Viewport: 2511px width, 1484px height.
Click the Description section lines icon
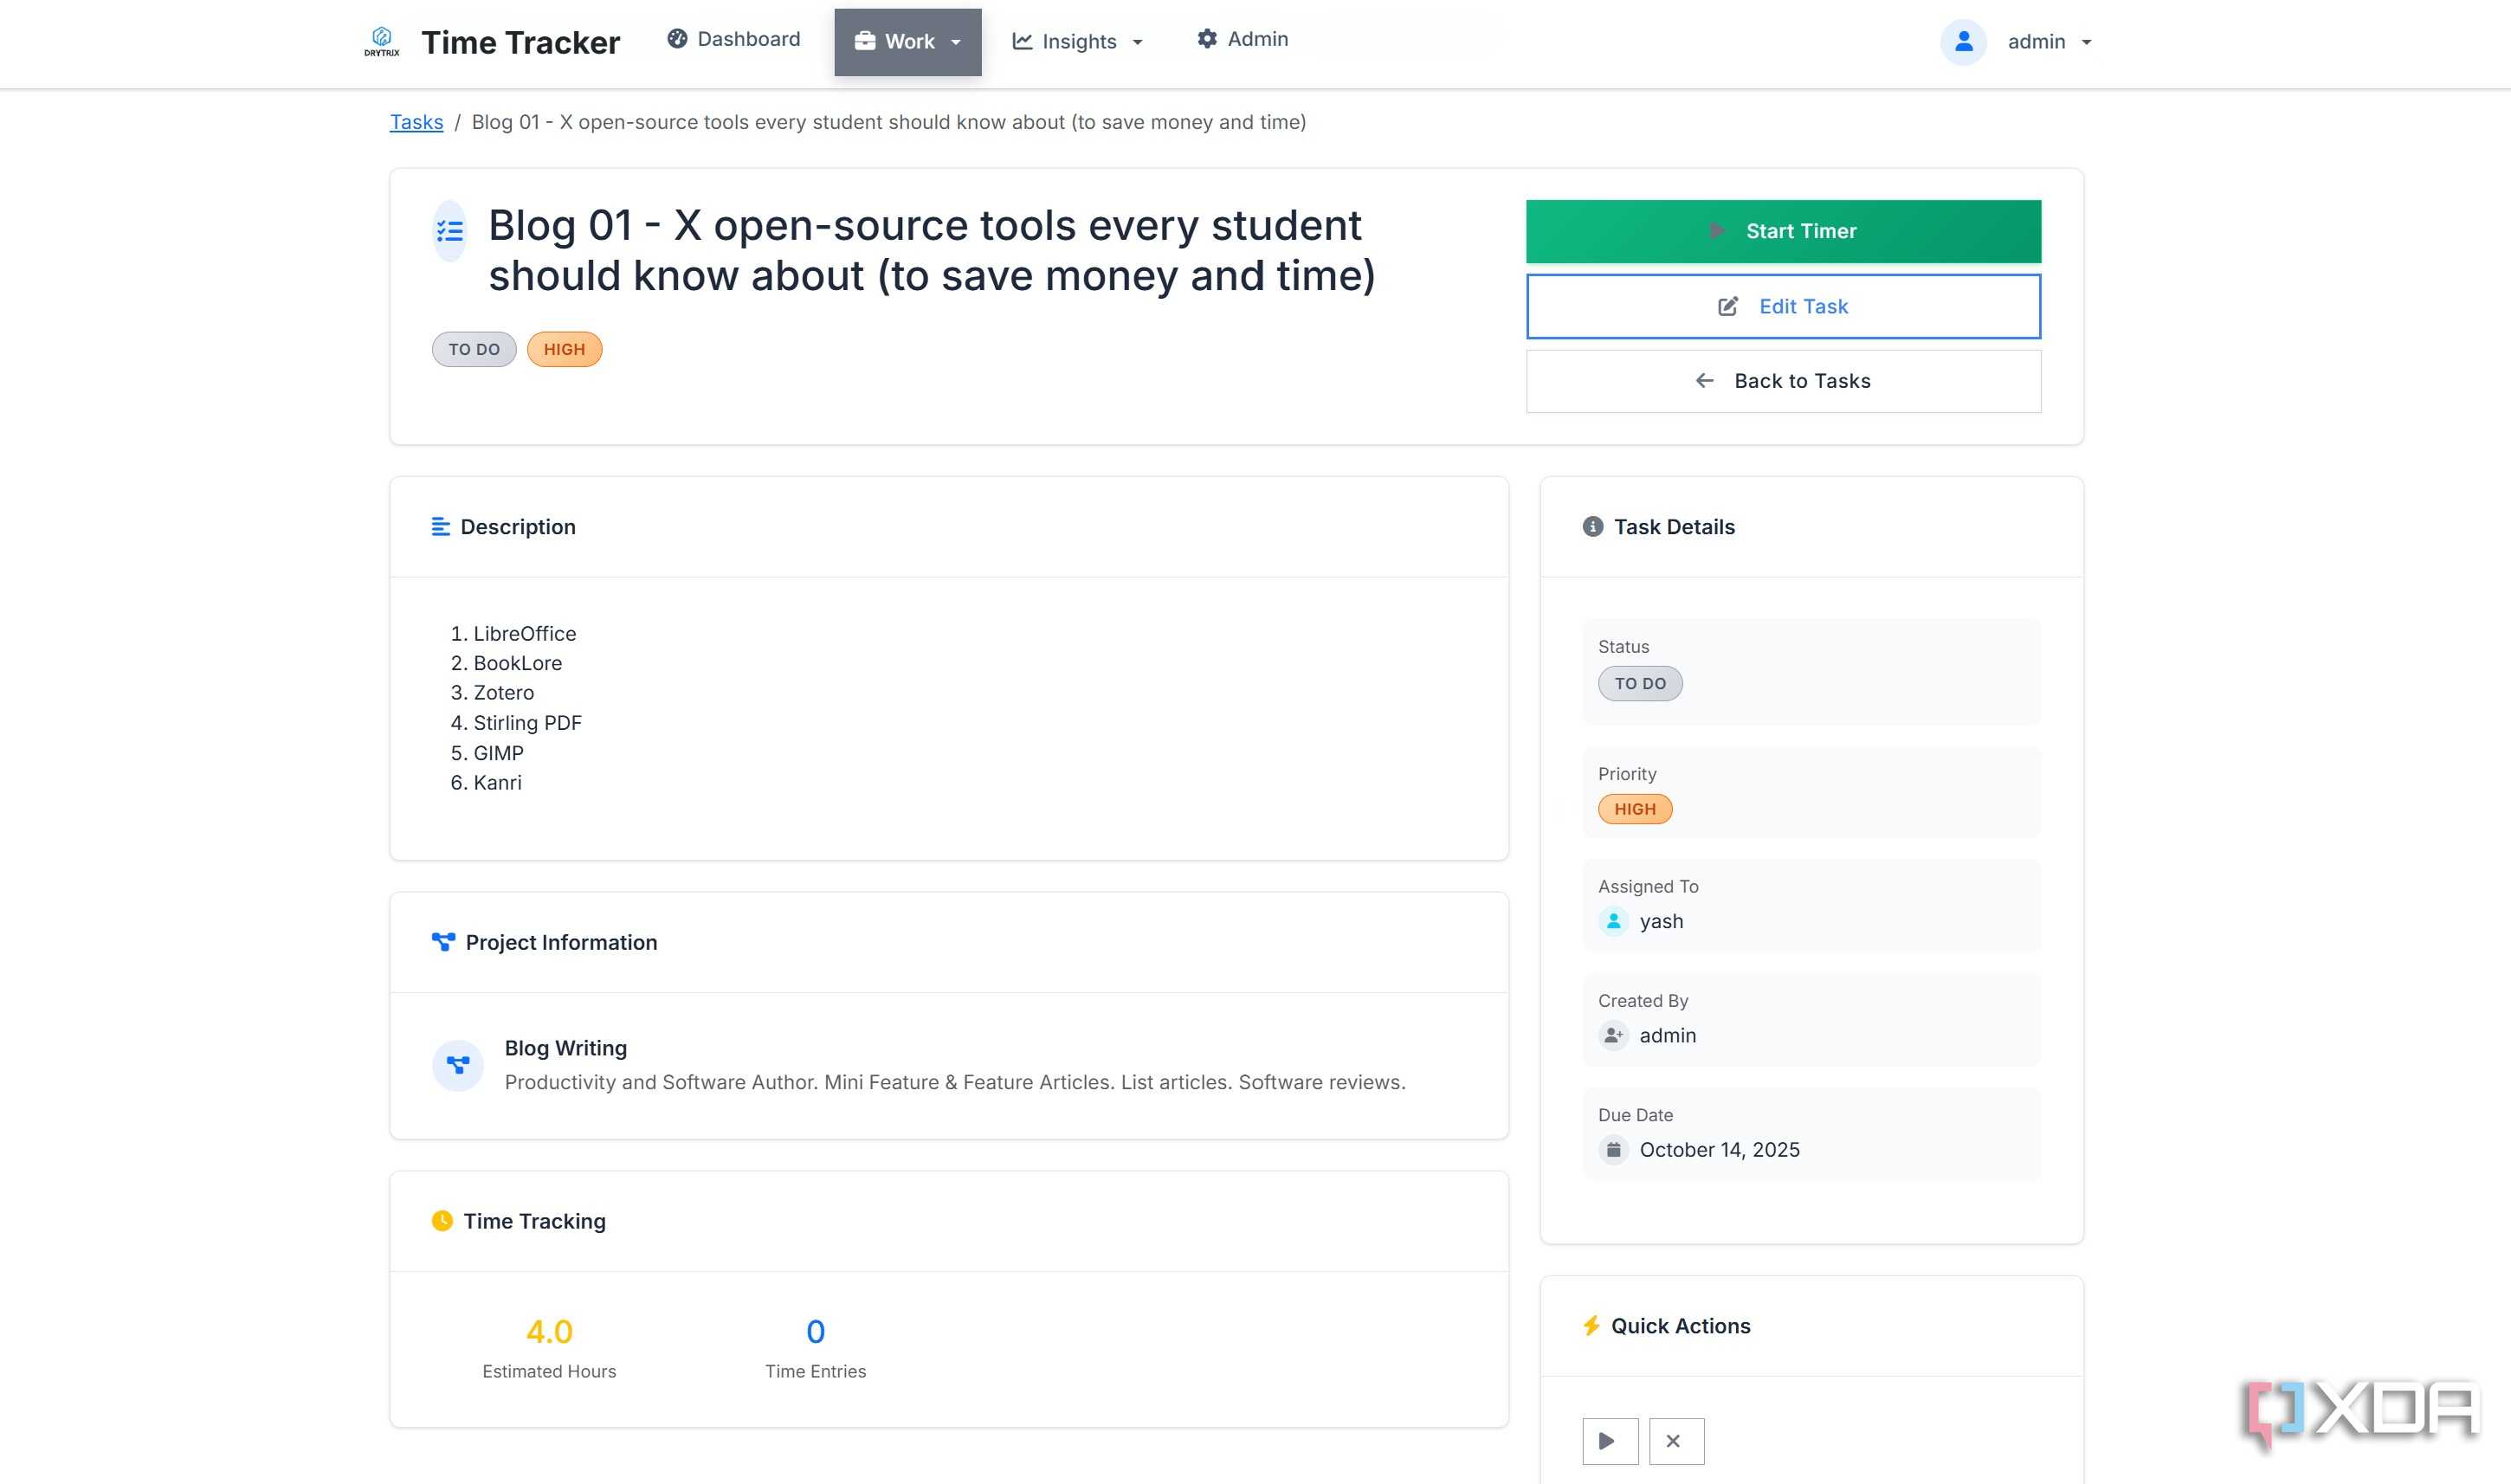[x=440, y=527]
